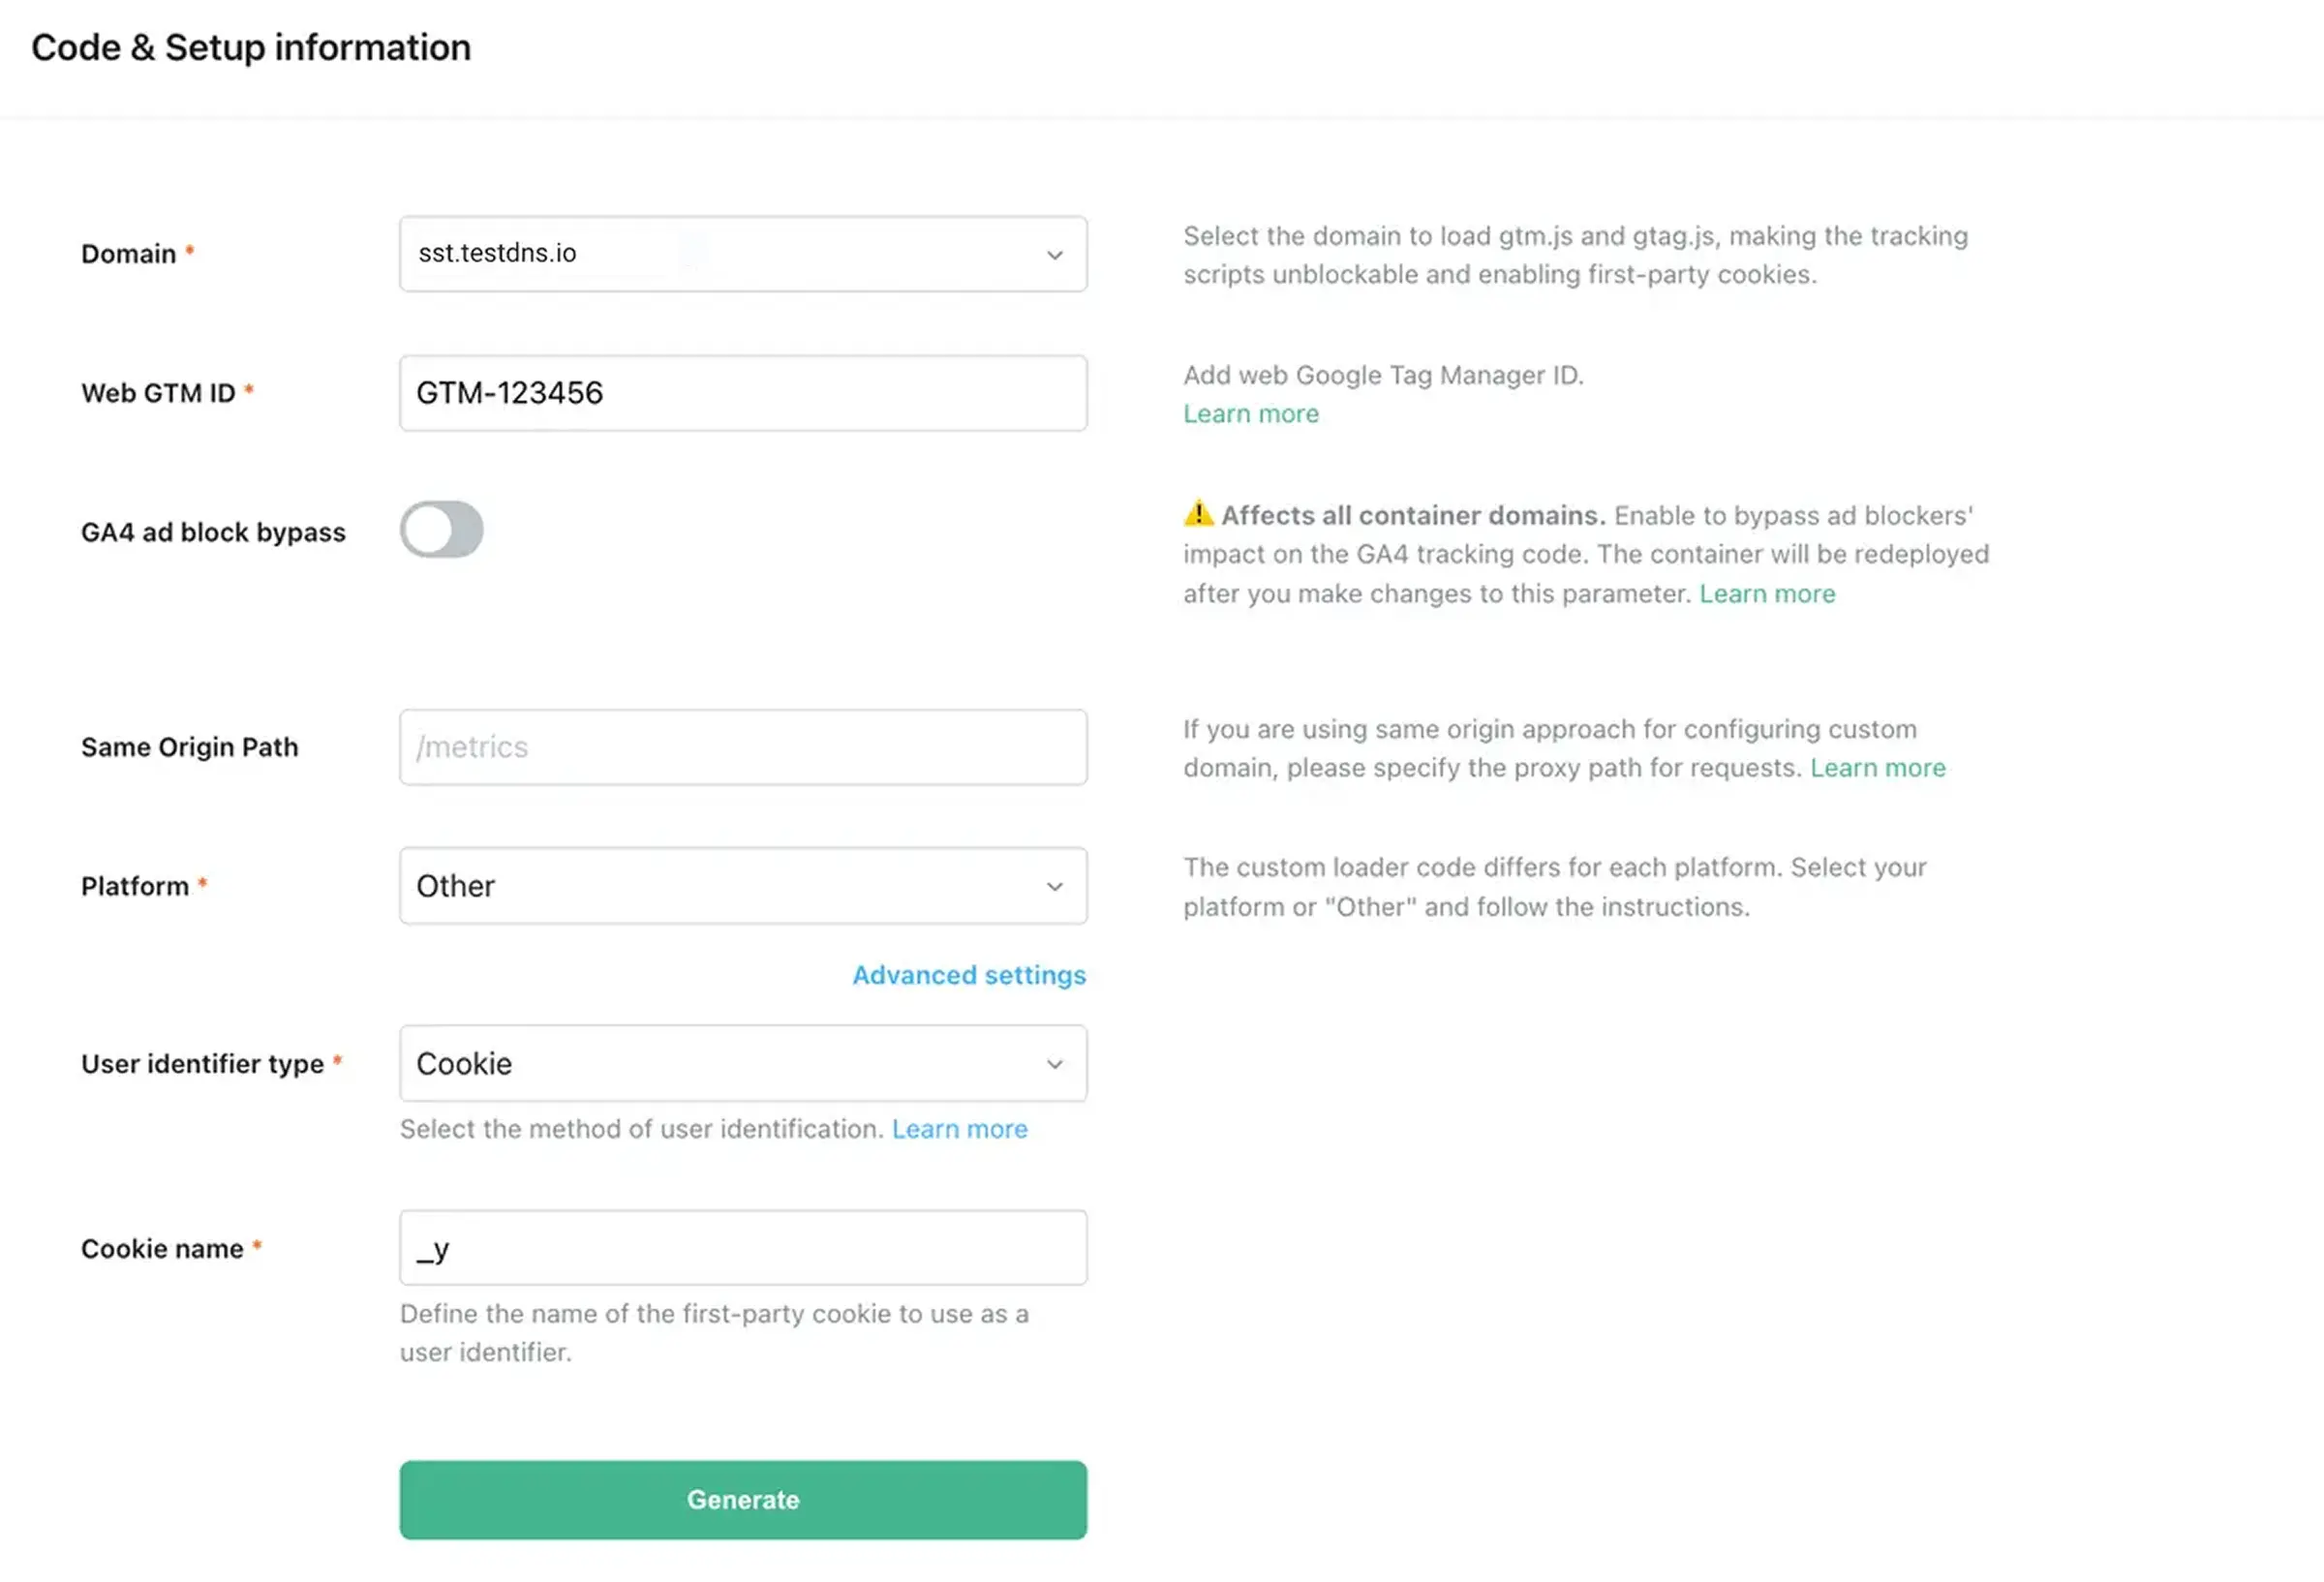The width and height of the screenshot is (2324, 1582).
Task: Select the sst.testdns.io domain value
Action: click(x=497, y=253)
